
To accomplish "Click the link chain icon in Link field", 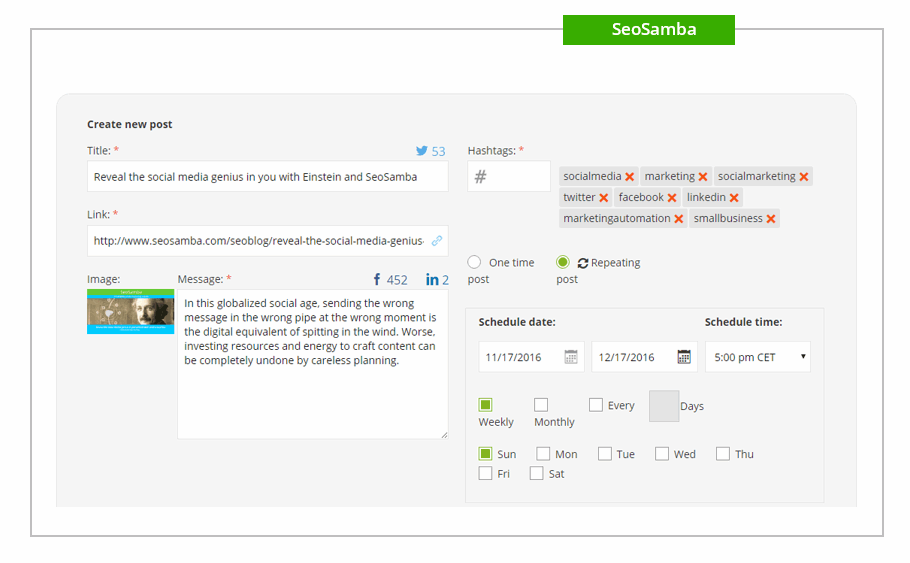I will click(x=436, y=240).
